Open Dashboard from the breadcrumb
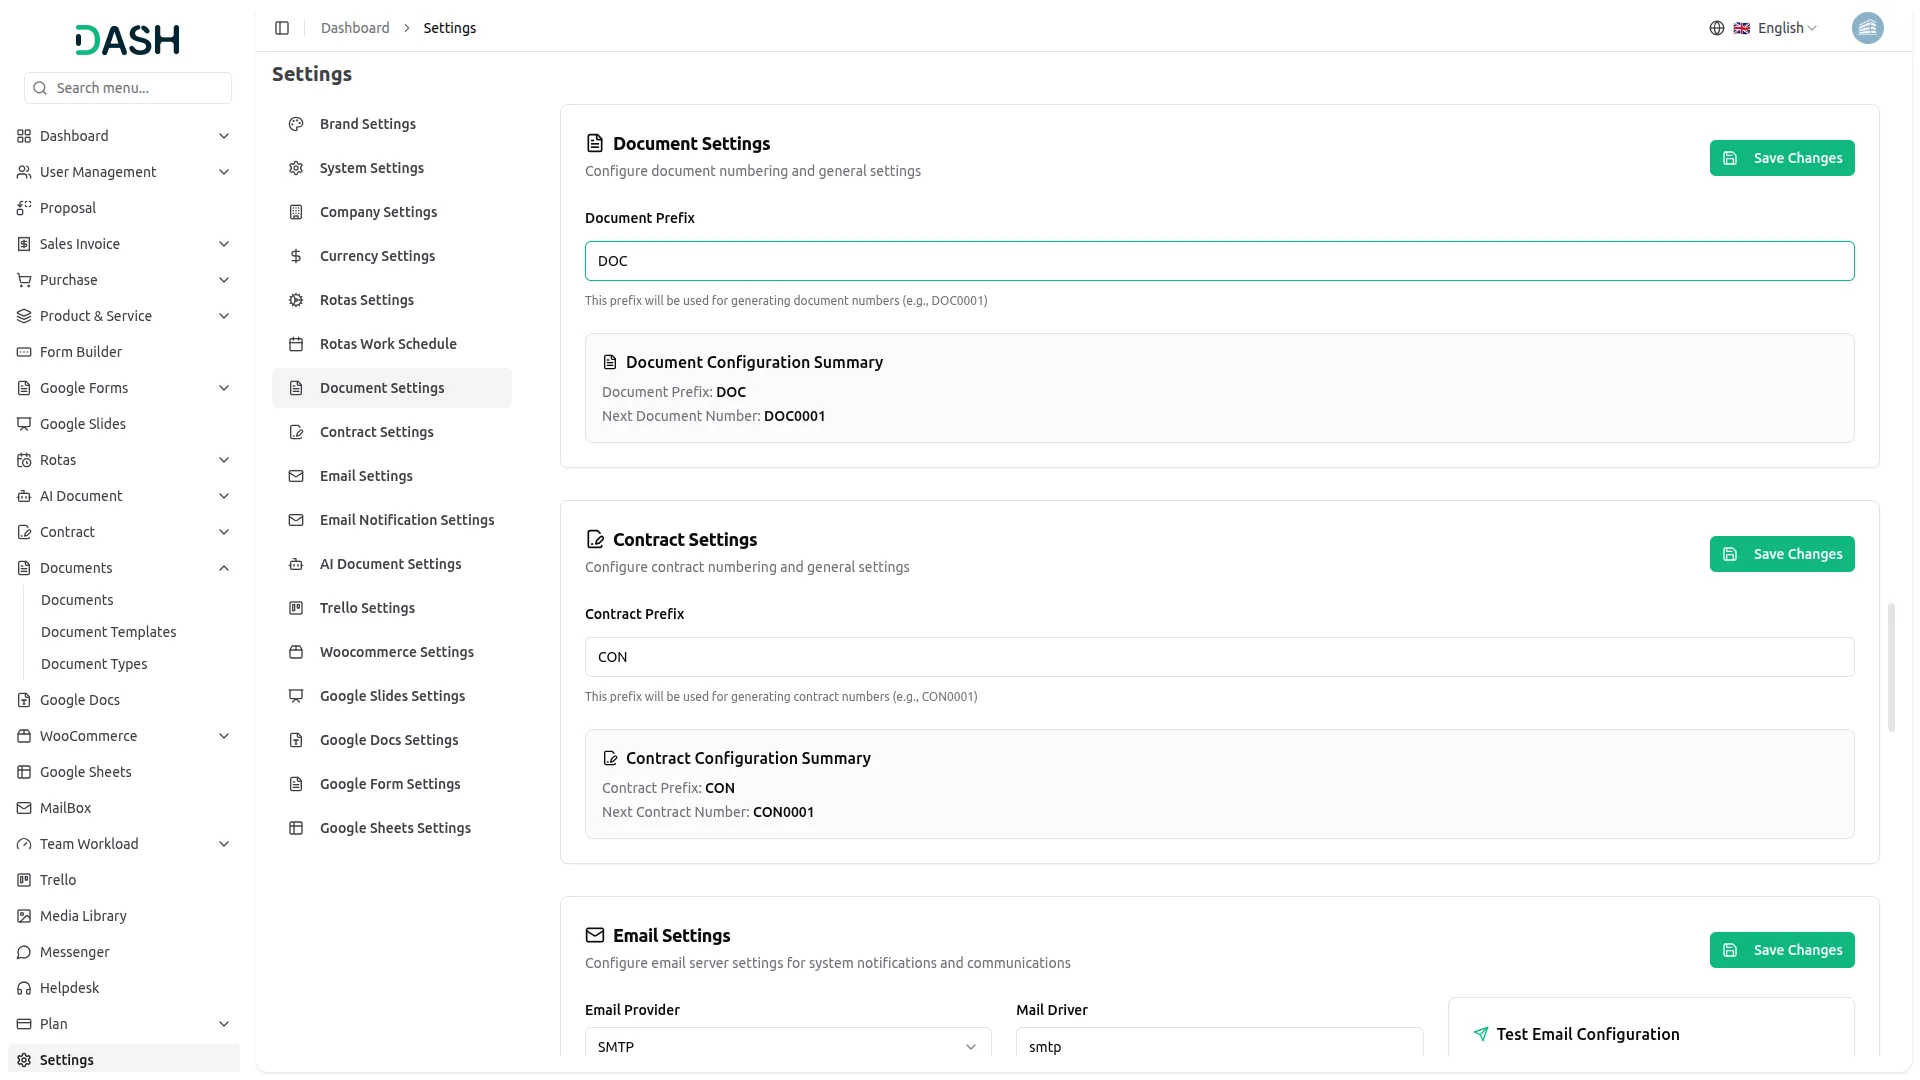The image size is (1920, 1080). pos(355,27)
